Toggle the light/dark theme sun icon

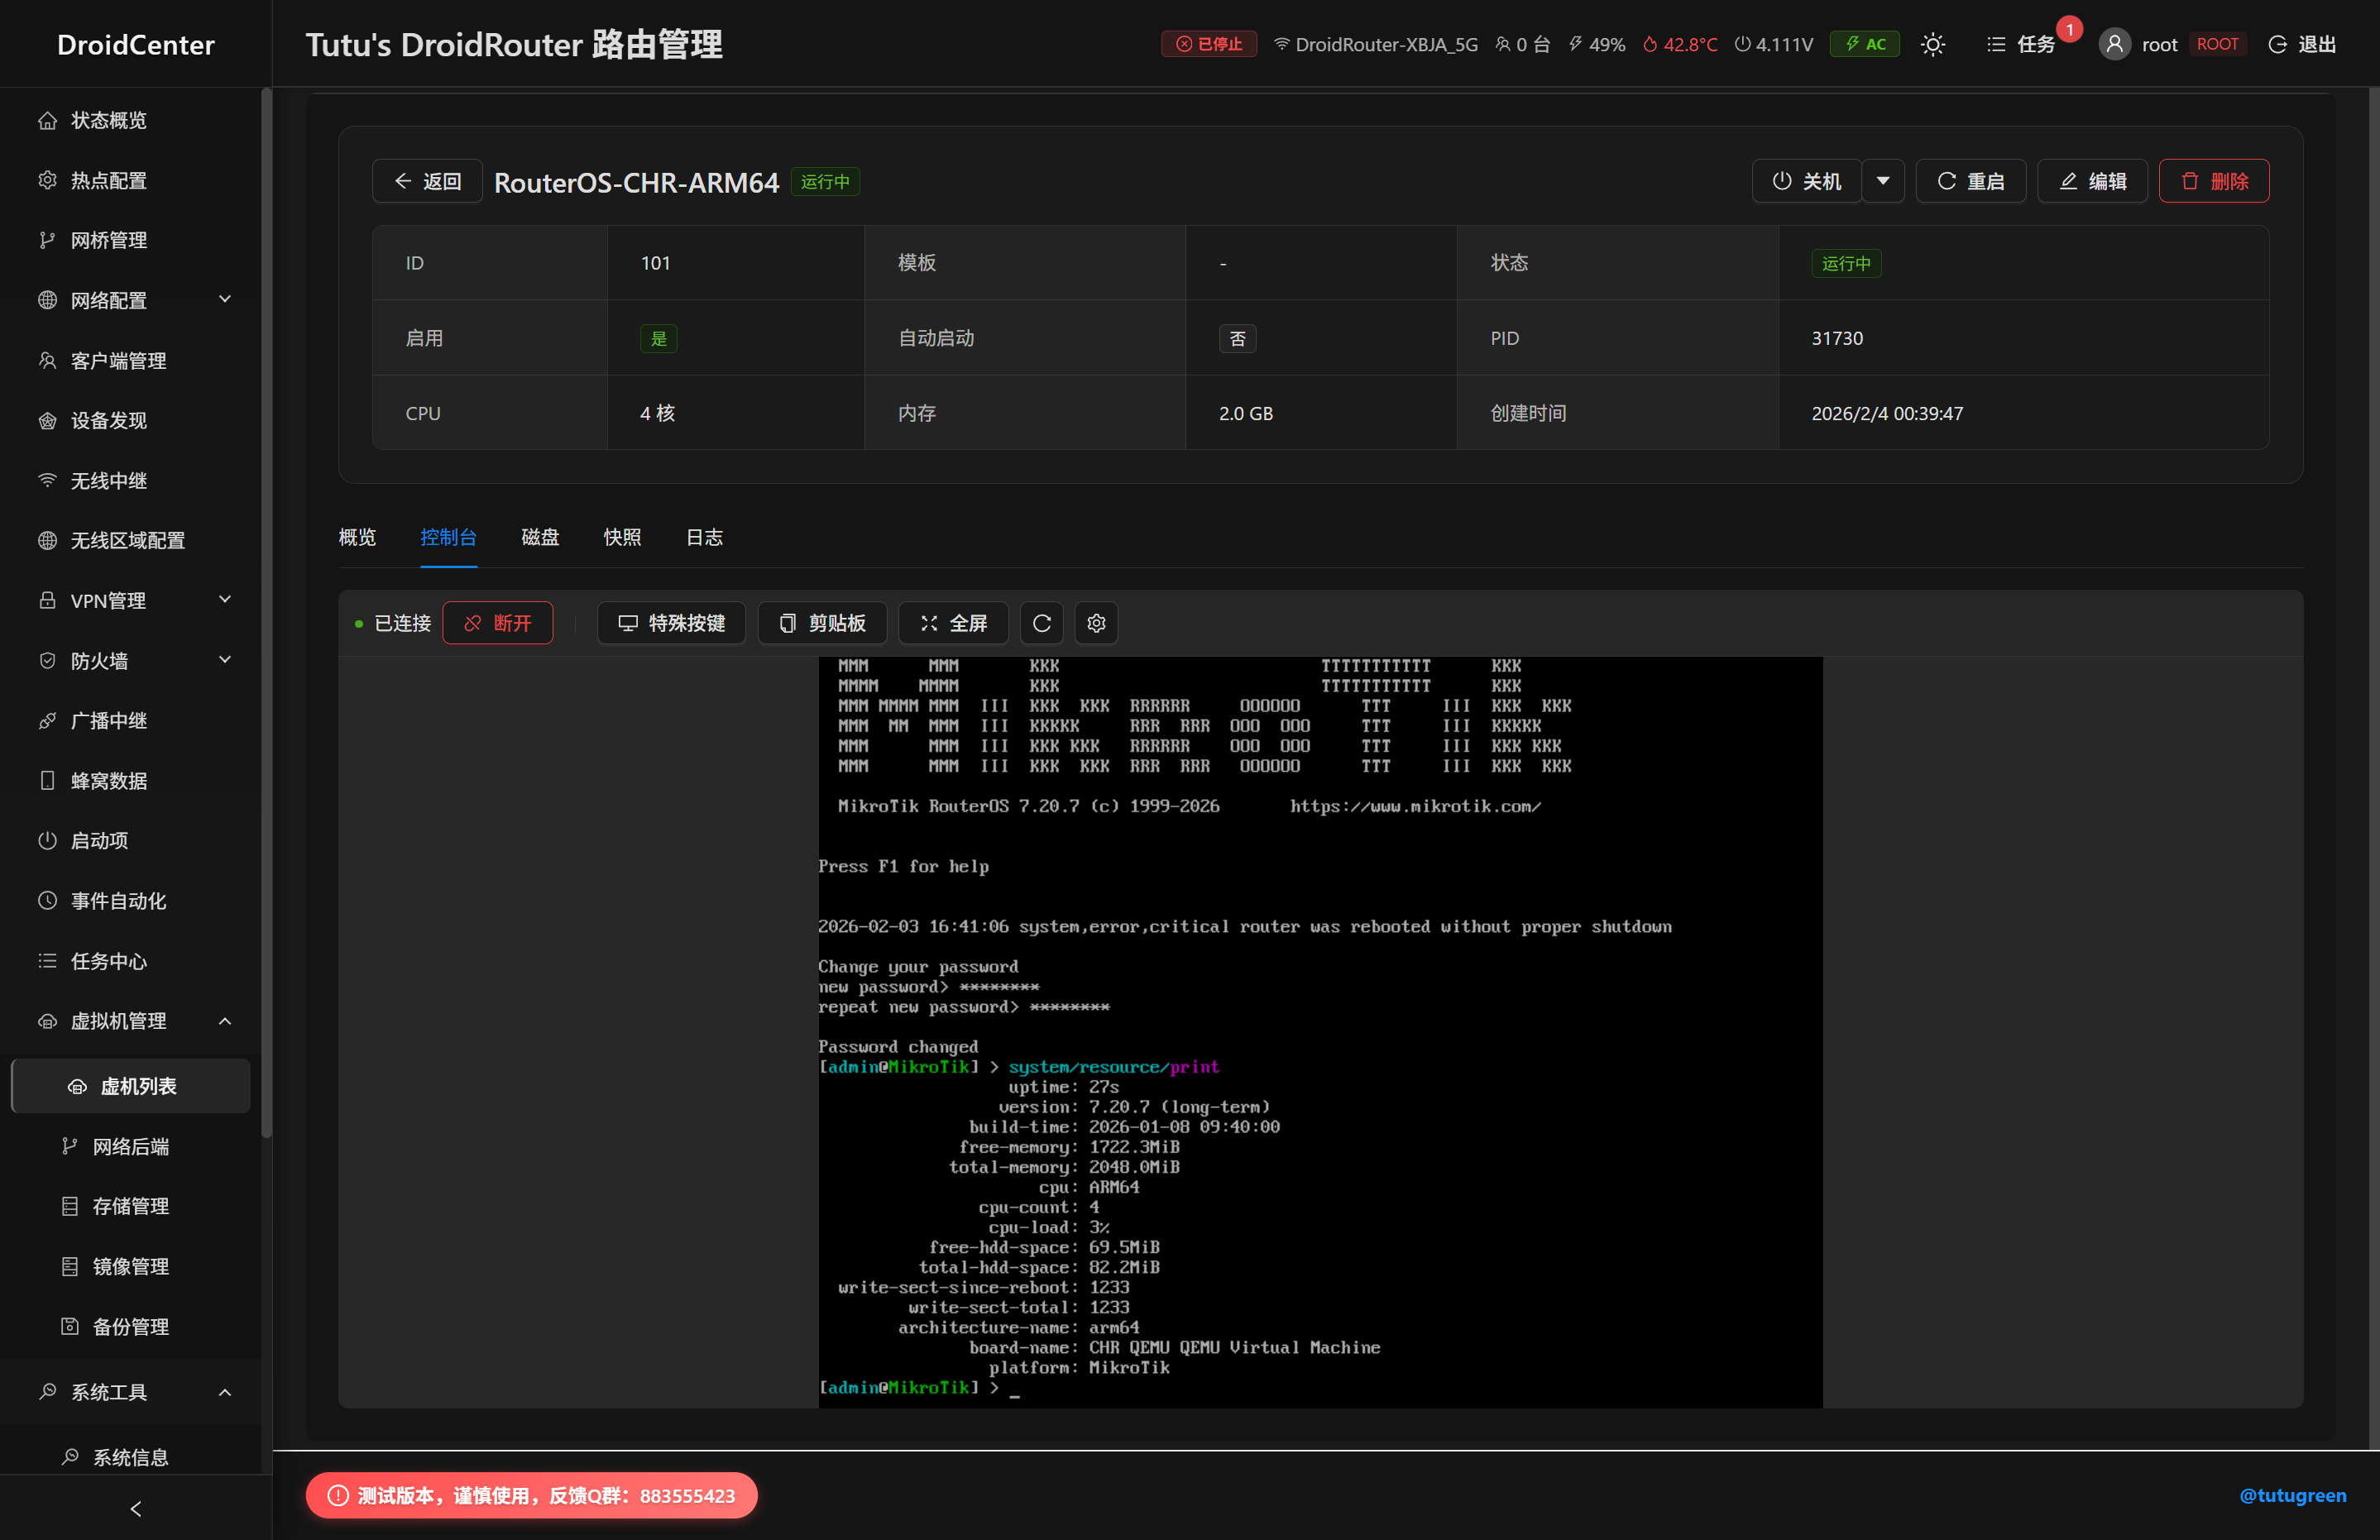(x=1932, y=45)
